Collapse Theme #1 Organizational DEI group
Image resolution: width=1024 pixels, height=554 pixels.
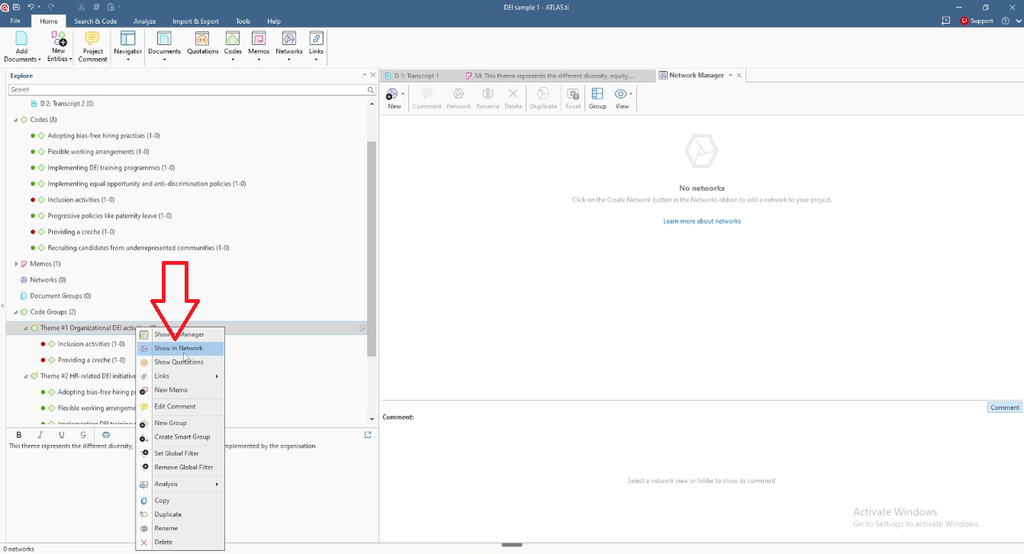(26, 328)
